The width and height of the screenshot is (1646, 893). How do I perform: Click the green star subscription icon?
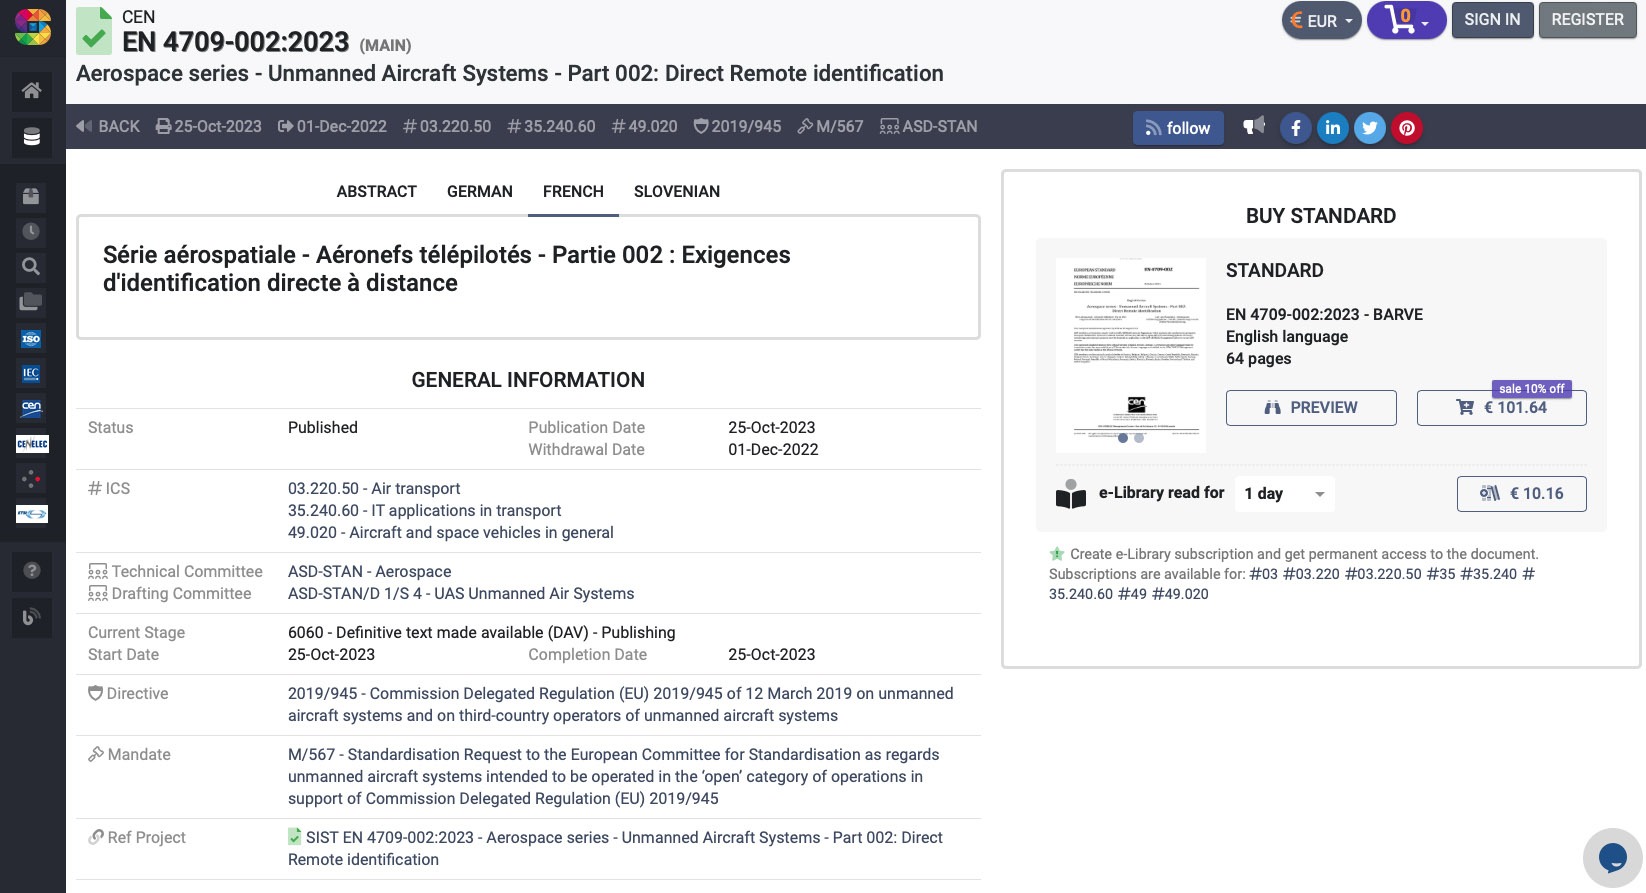1057,554
